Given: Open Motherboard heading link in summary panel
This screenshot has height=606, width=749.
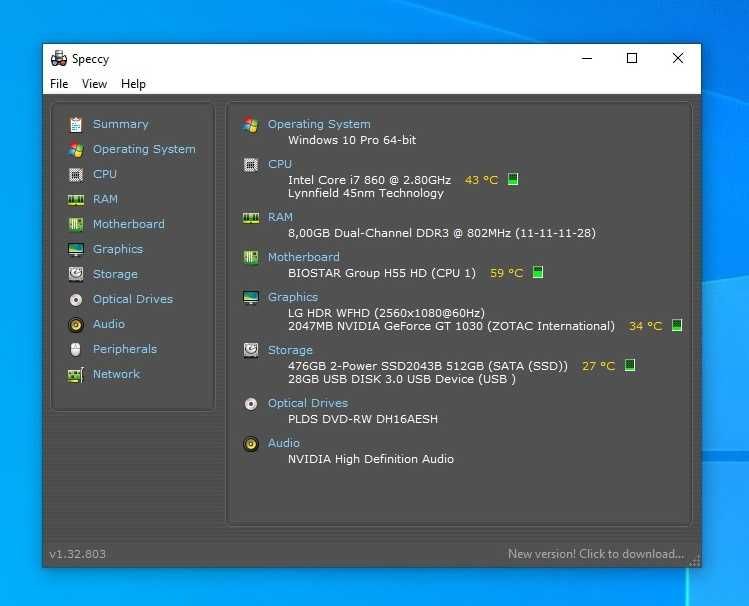Looking at the screenshot, I should [303, 257].
